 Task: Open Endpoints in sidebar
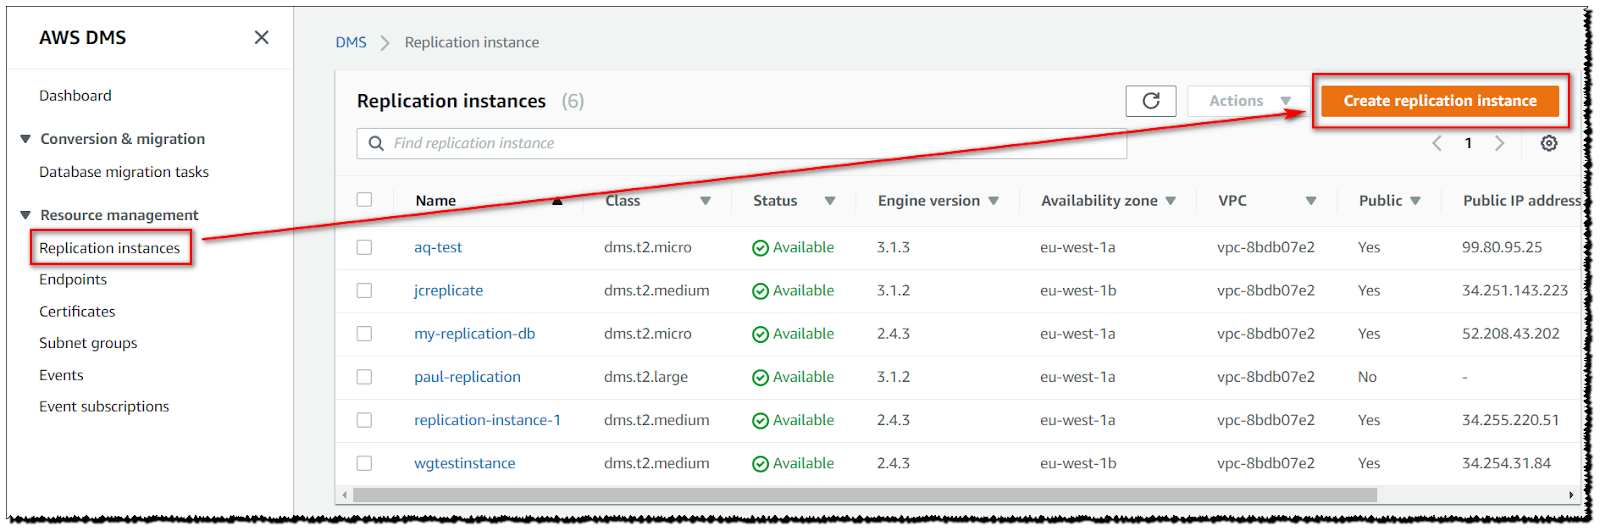pyautogui.click(x=73, y=280)
